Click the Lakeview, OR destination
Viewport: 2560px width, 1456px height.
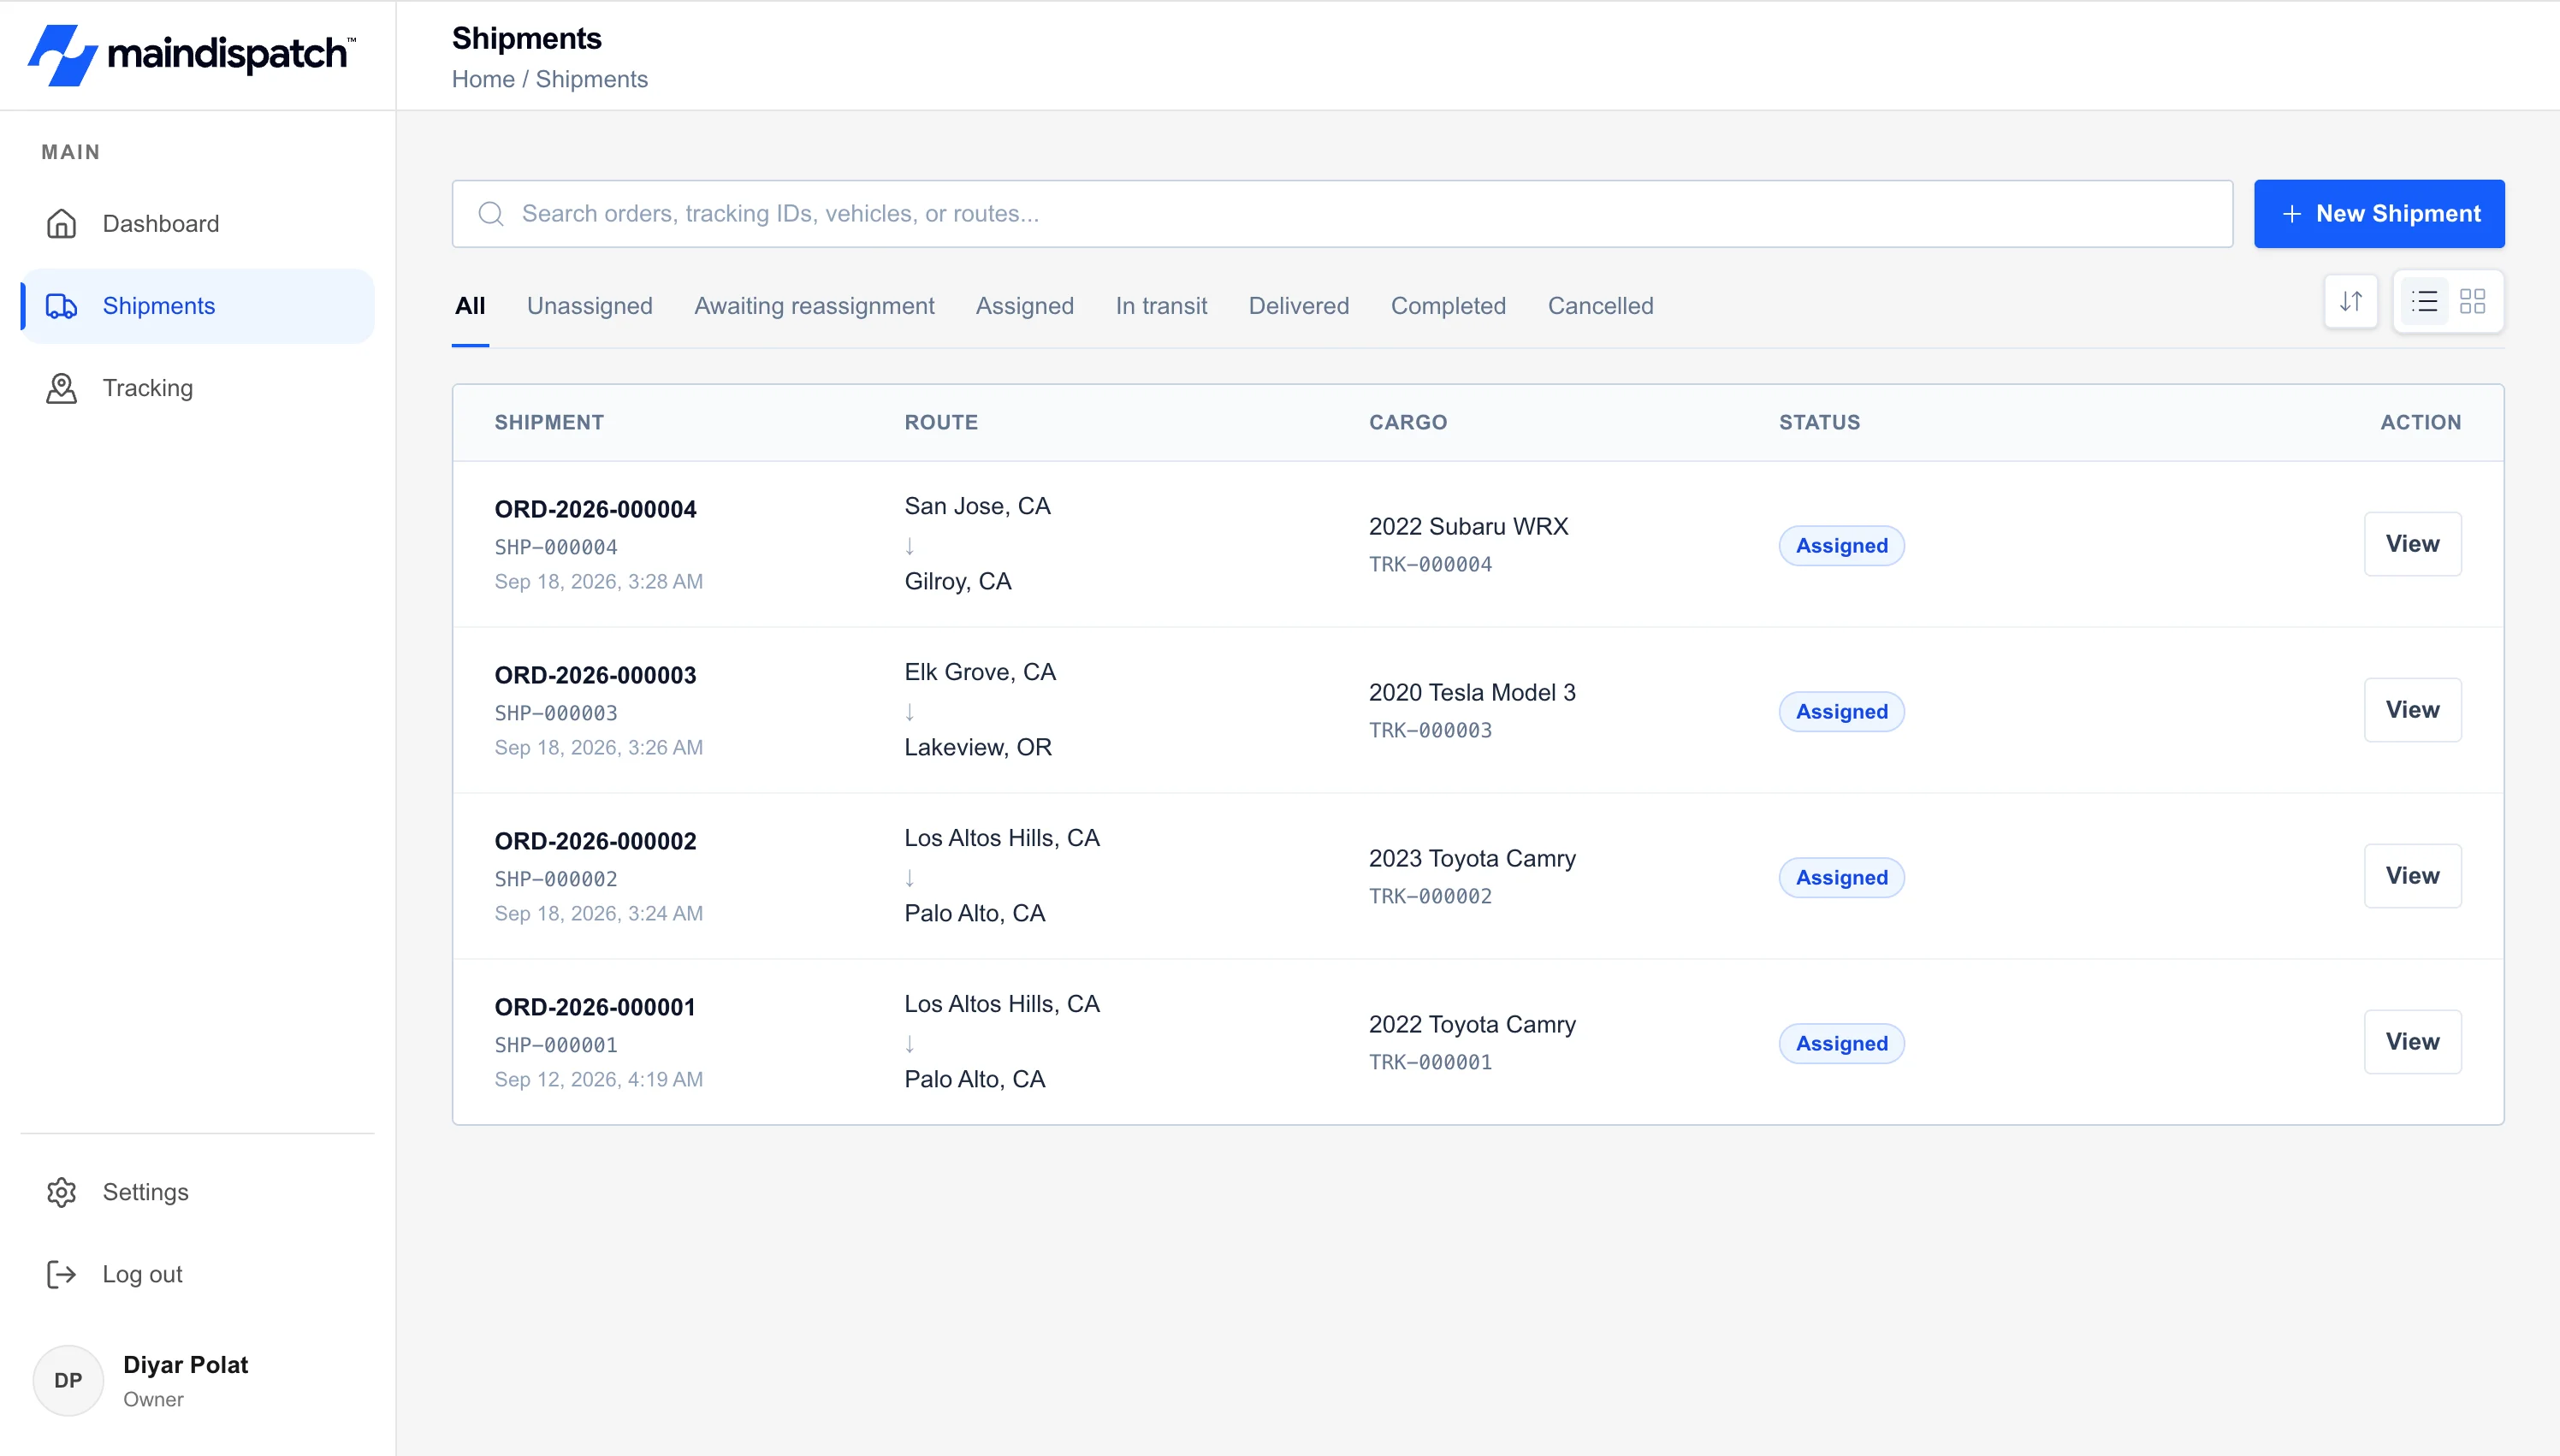pyautogui.click(x=978, y=747)
